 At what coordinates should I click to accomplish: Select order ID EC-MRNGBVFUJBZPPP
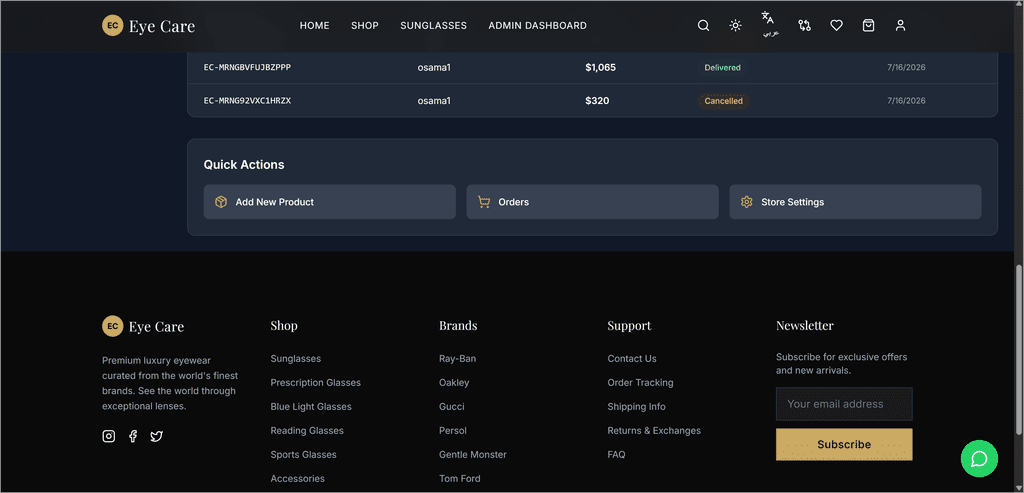point(248,67)
